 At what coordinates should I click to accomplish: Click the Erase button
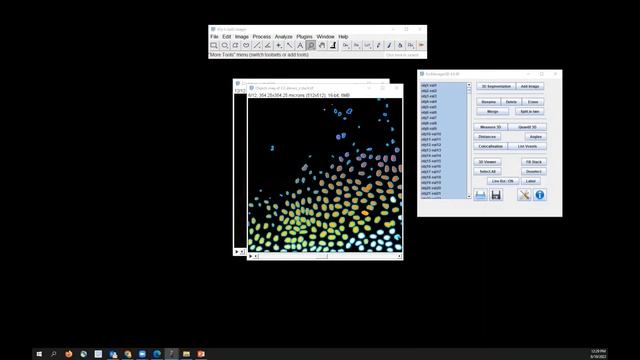coord(533,102)
